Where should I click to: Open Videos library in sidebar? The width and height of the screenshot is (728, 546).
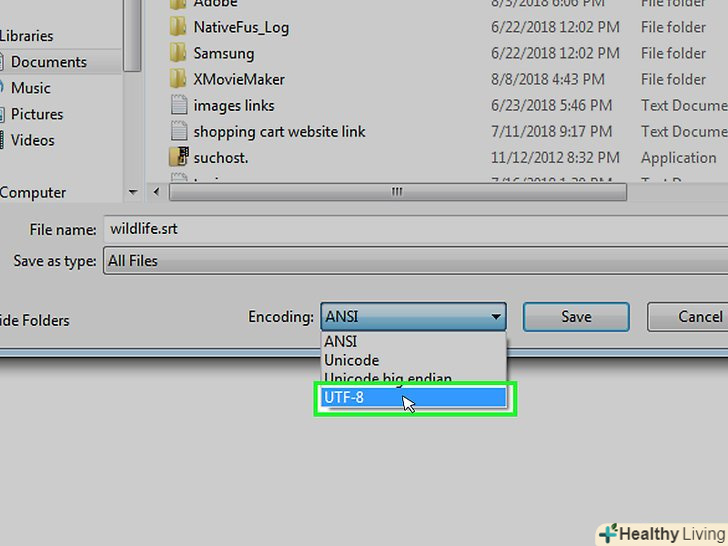pyautogui.click(x=32, y=140)
